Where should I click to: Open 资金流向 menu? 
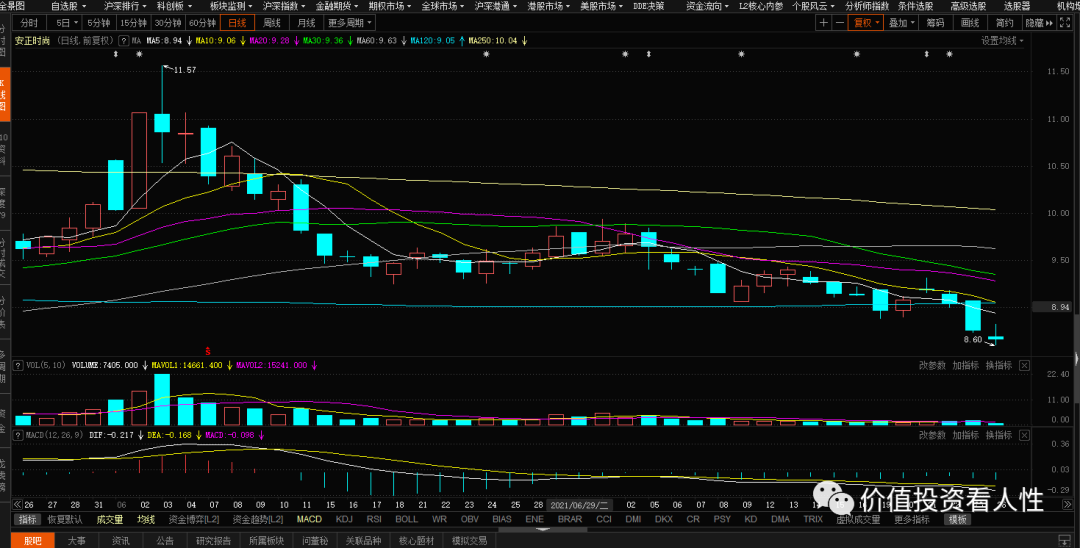pyautogui.click(x=707, y=6)
